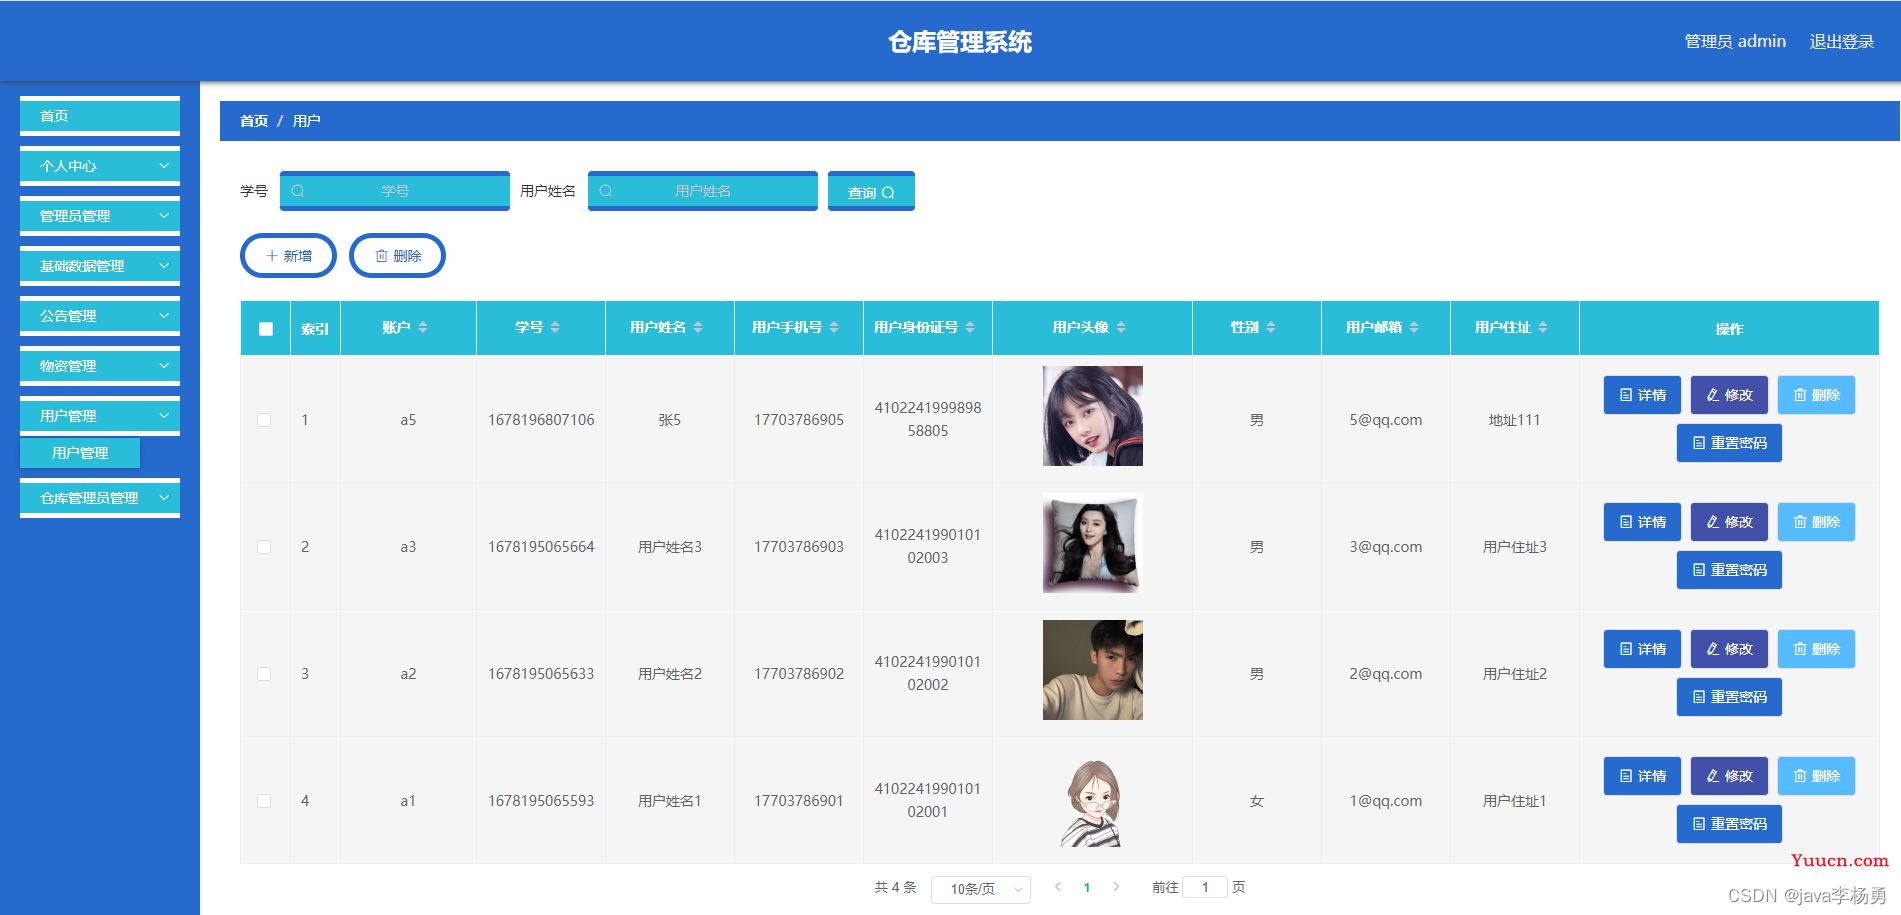The height and width of the screenshot is (915, 1901).
Task: Click 重置密码 for user a3
Action: 1729,570
